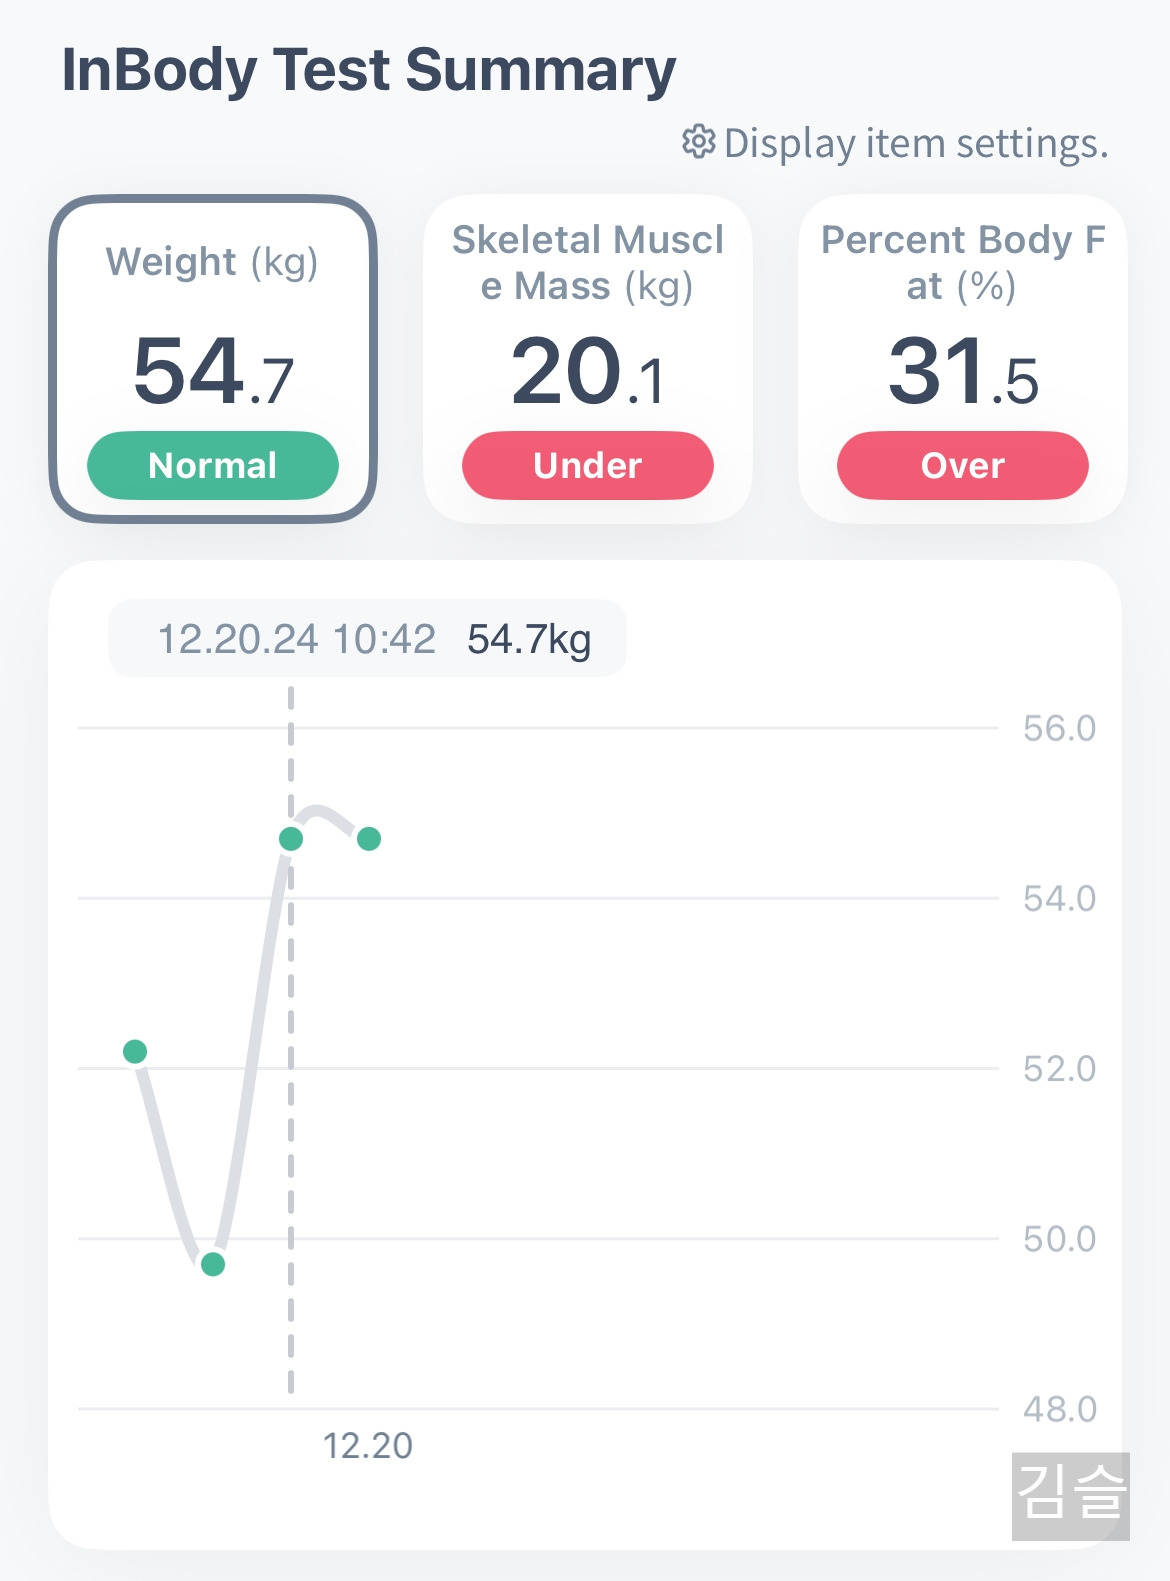
Task: Switch to the Percent Body Fat card title
Action: click(x=962, y=263)
